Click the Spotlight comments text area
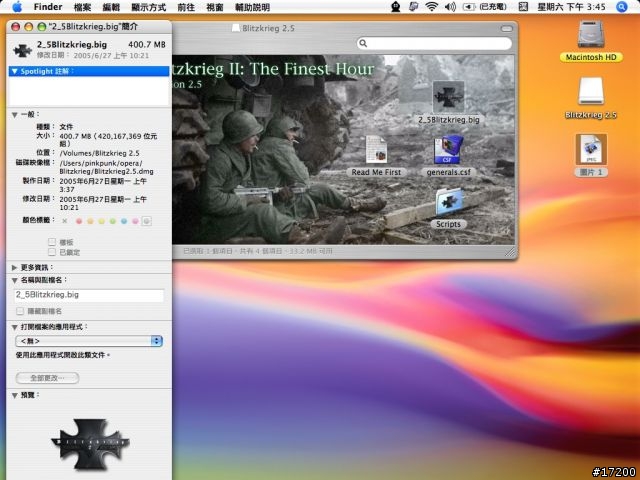 coord(89,91)
